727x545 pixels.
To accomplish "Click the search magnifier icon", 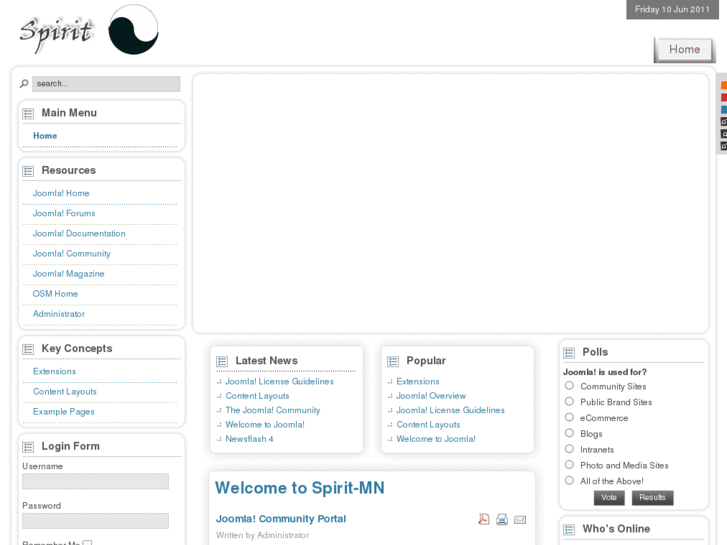I will tap(24, 84).
